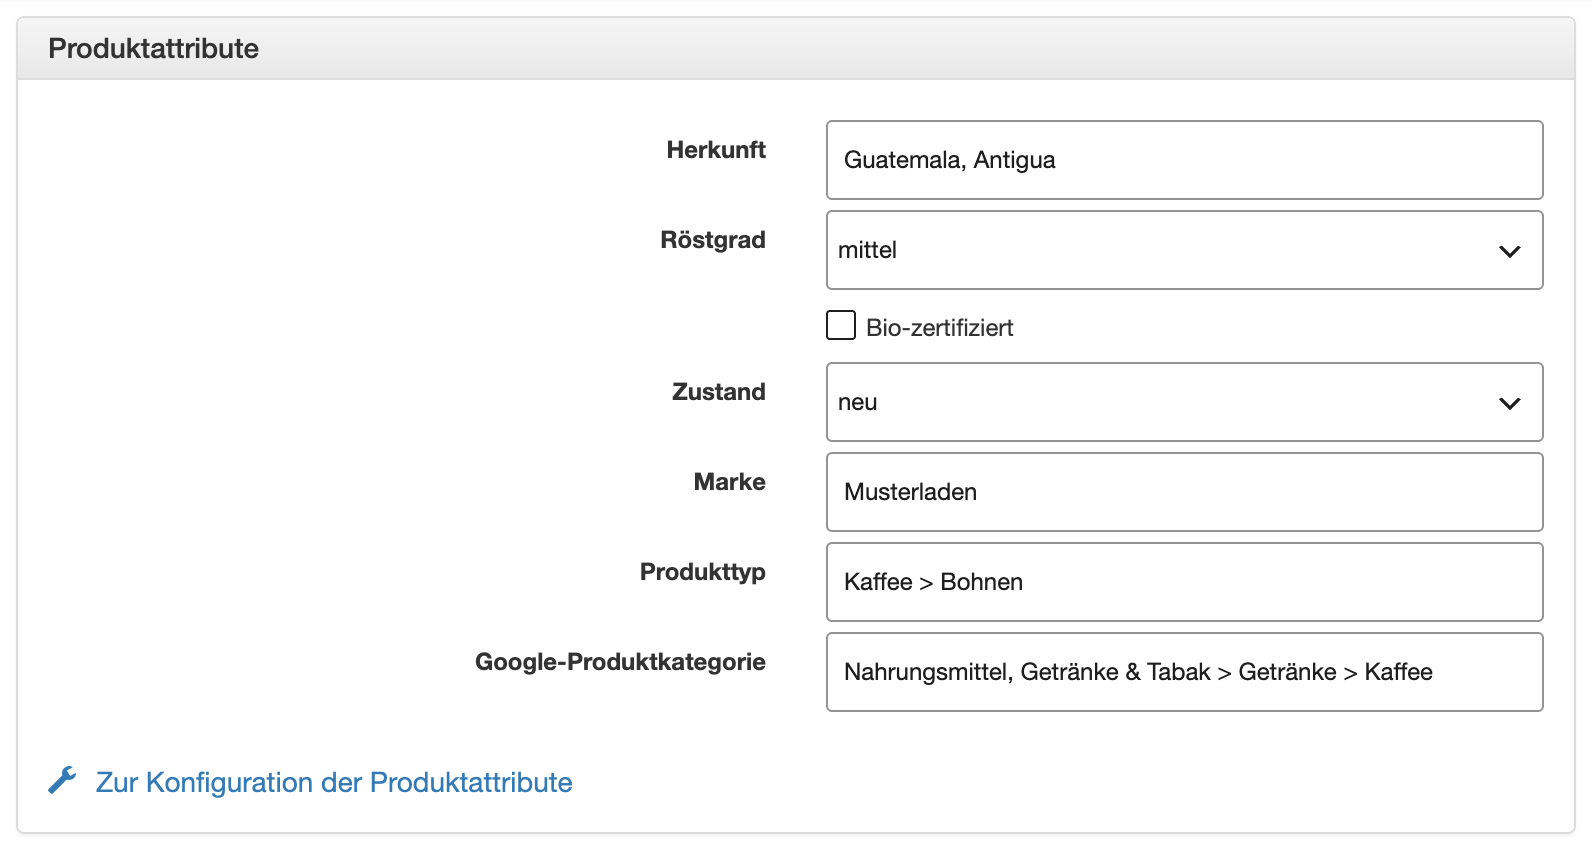The width and height of the screenshot is (1592, 850).
Task: Click the Bio-zertifiziert label text
Action: coord(940,327)
